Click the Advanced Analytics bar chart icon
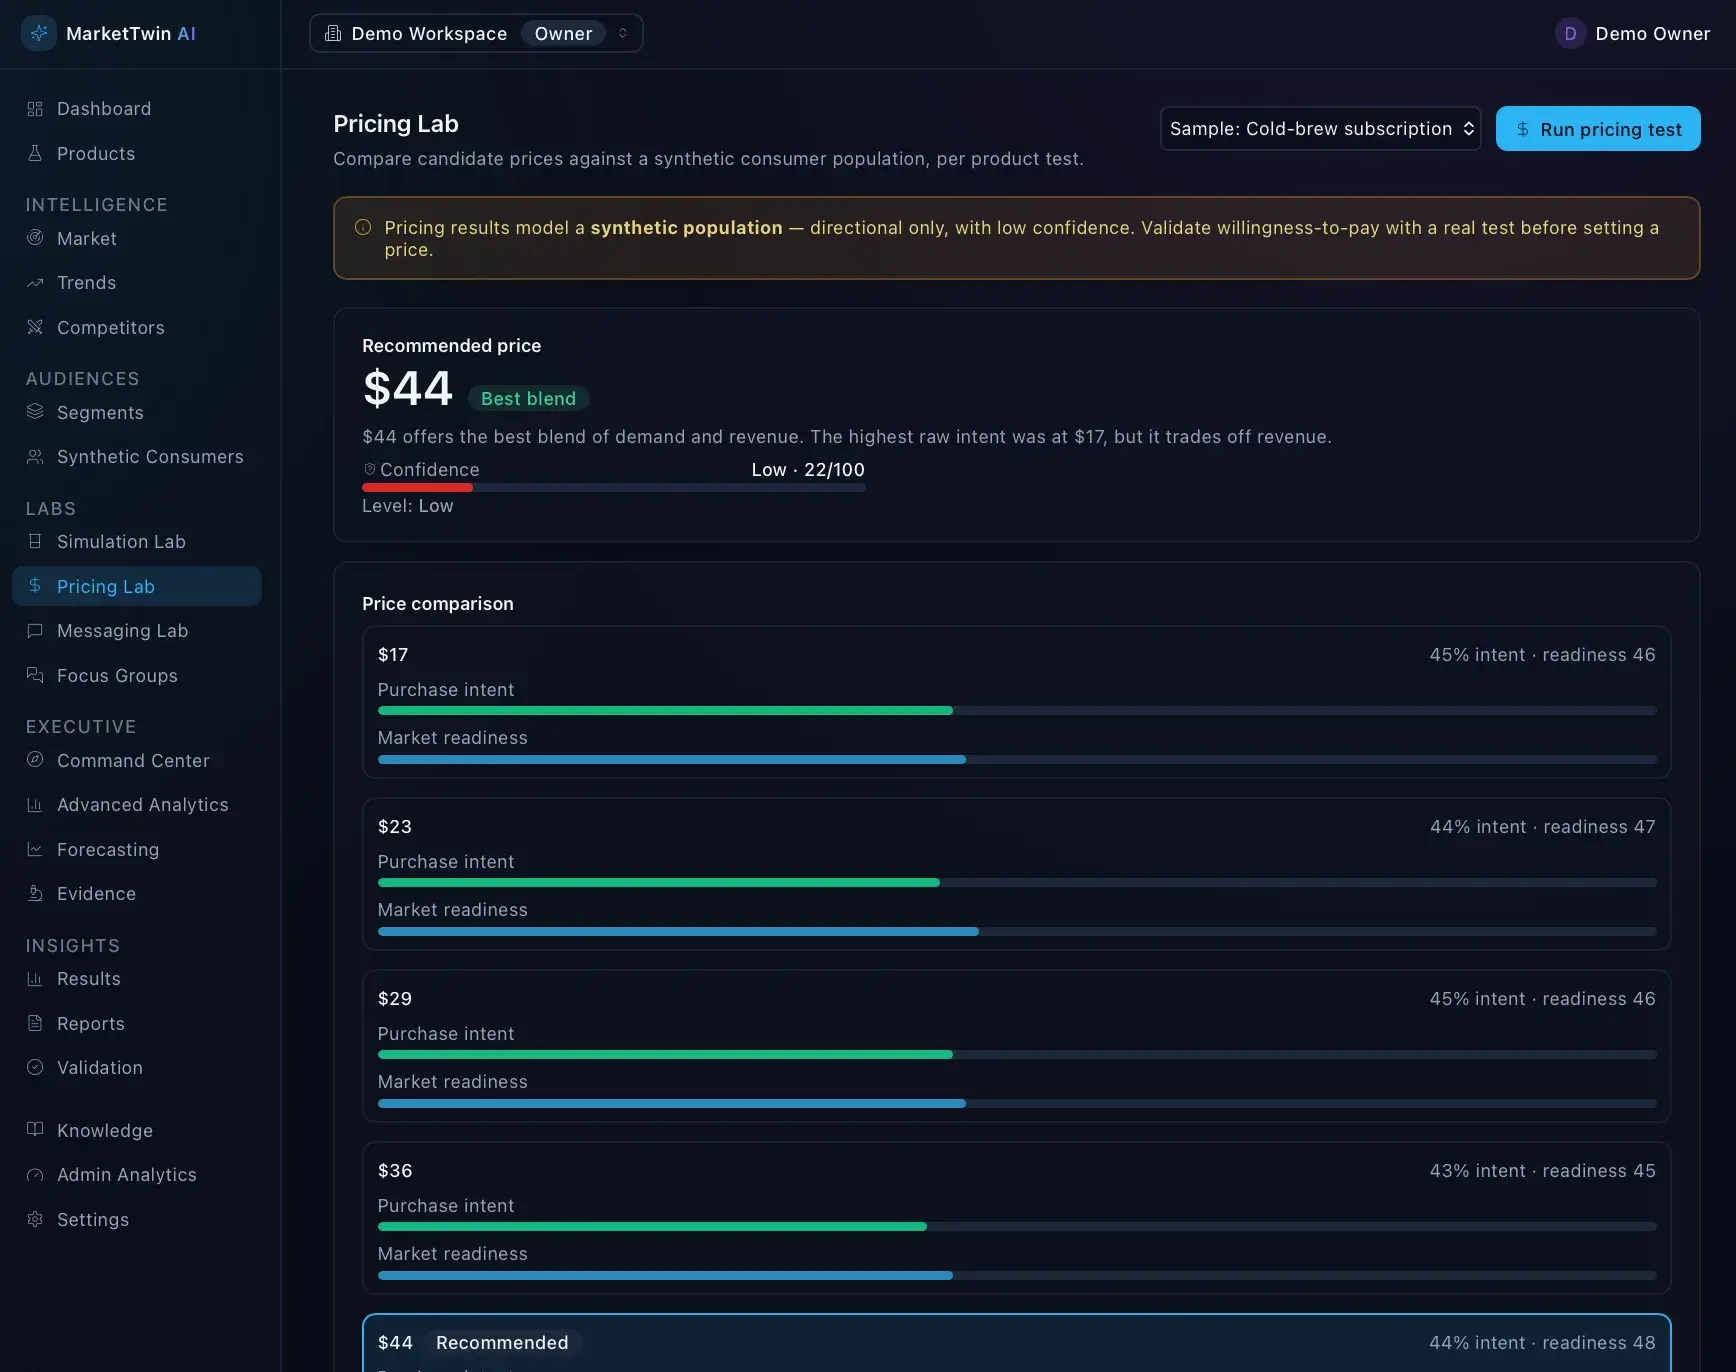Viewport: 1736px width, 1372px height. (x=35, y=805)
